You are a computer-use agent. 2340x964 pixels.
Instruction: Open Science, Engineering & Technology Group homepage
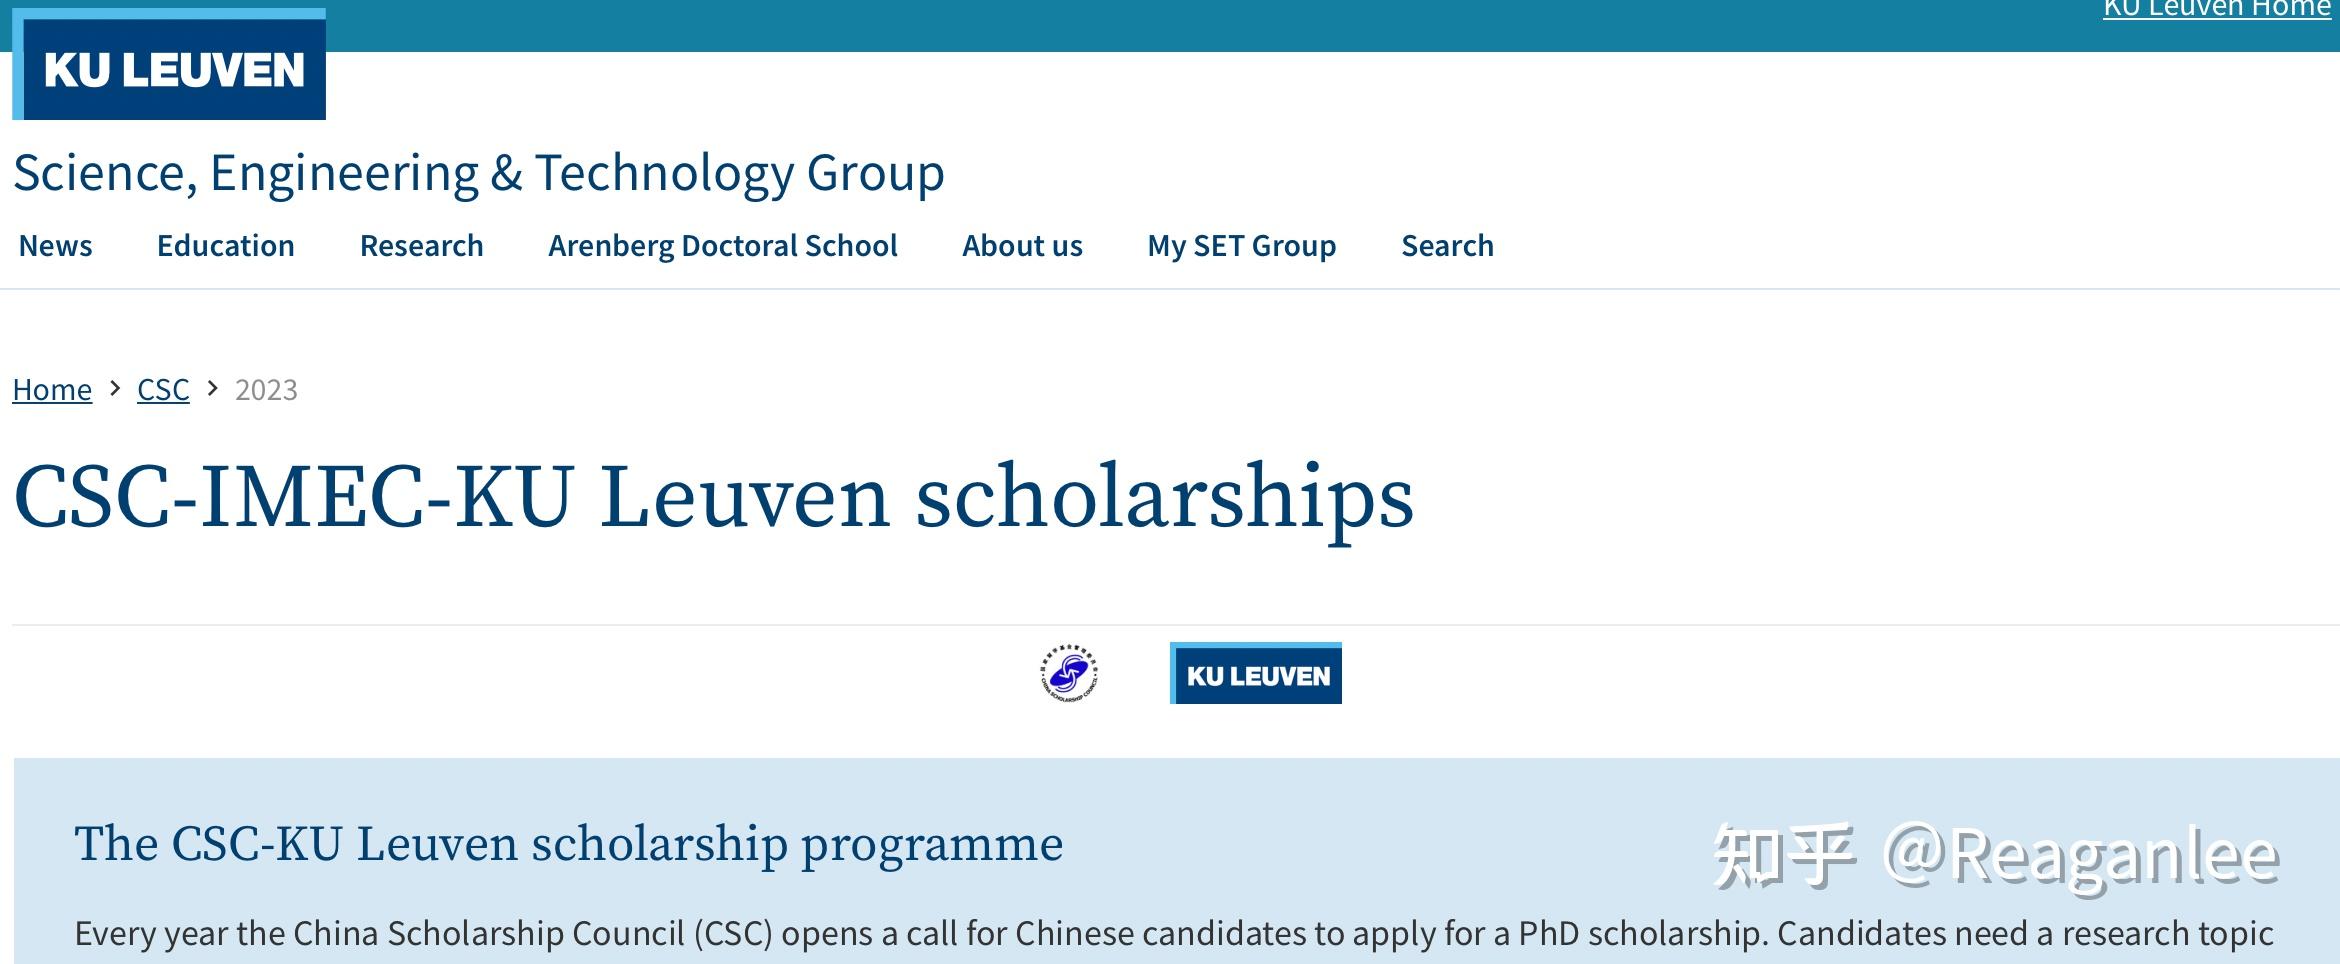click(x=478, y=173)
